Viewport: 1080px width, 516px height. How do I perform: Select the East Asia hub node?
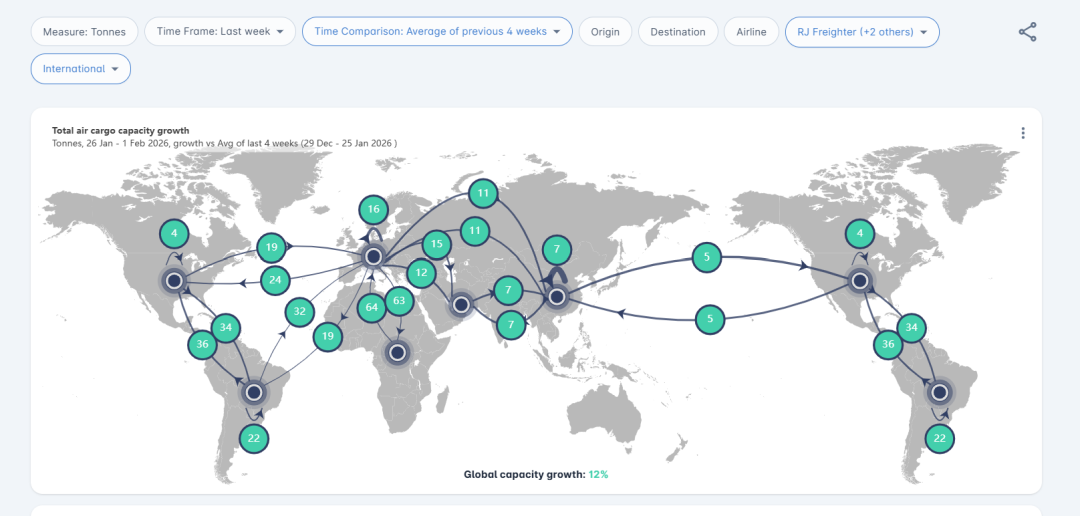pos(557,297)
